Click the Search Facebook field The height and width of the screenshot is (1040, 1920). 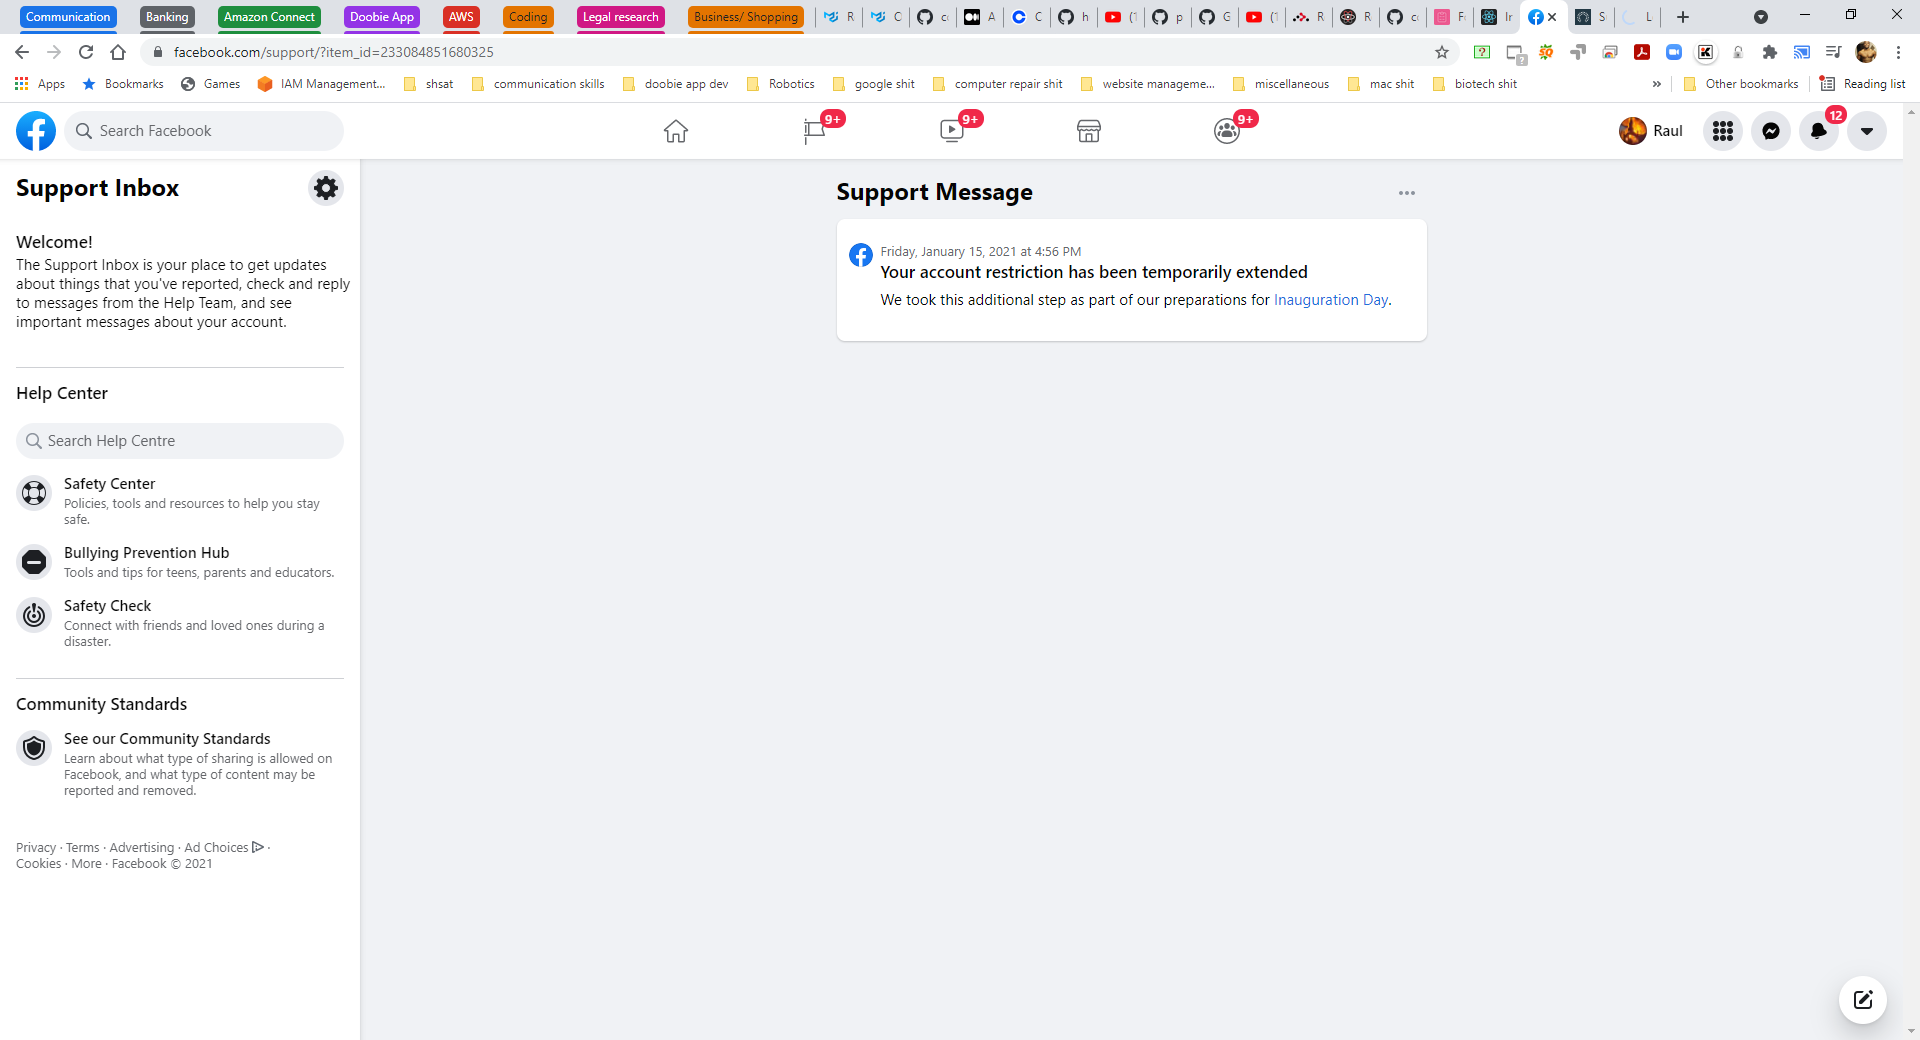pos(204,131)
